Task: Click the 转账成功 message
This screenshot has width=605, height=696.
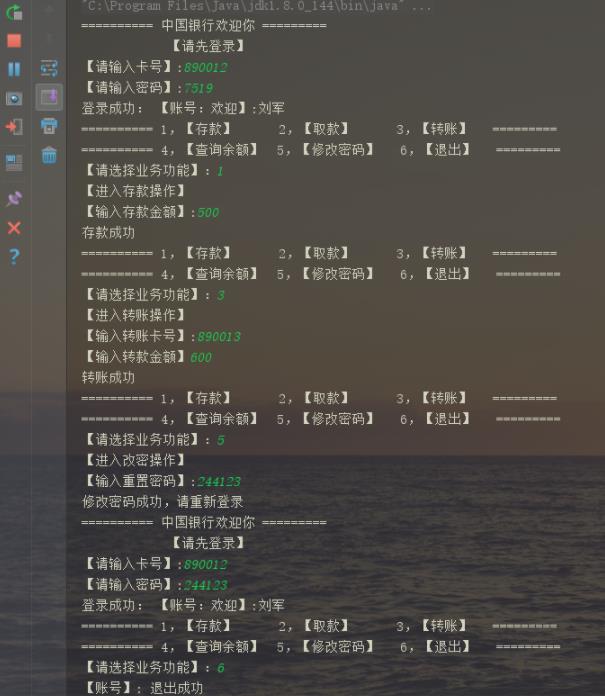Action: [x=108, y=377]
